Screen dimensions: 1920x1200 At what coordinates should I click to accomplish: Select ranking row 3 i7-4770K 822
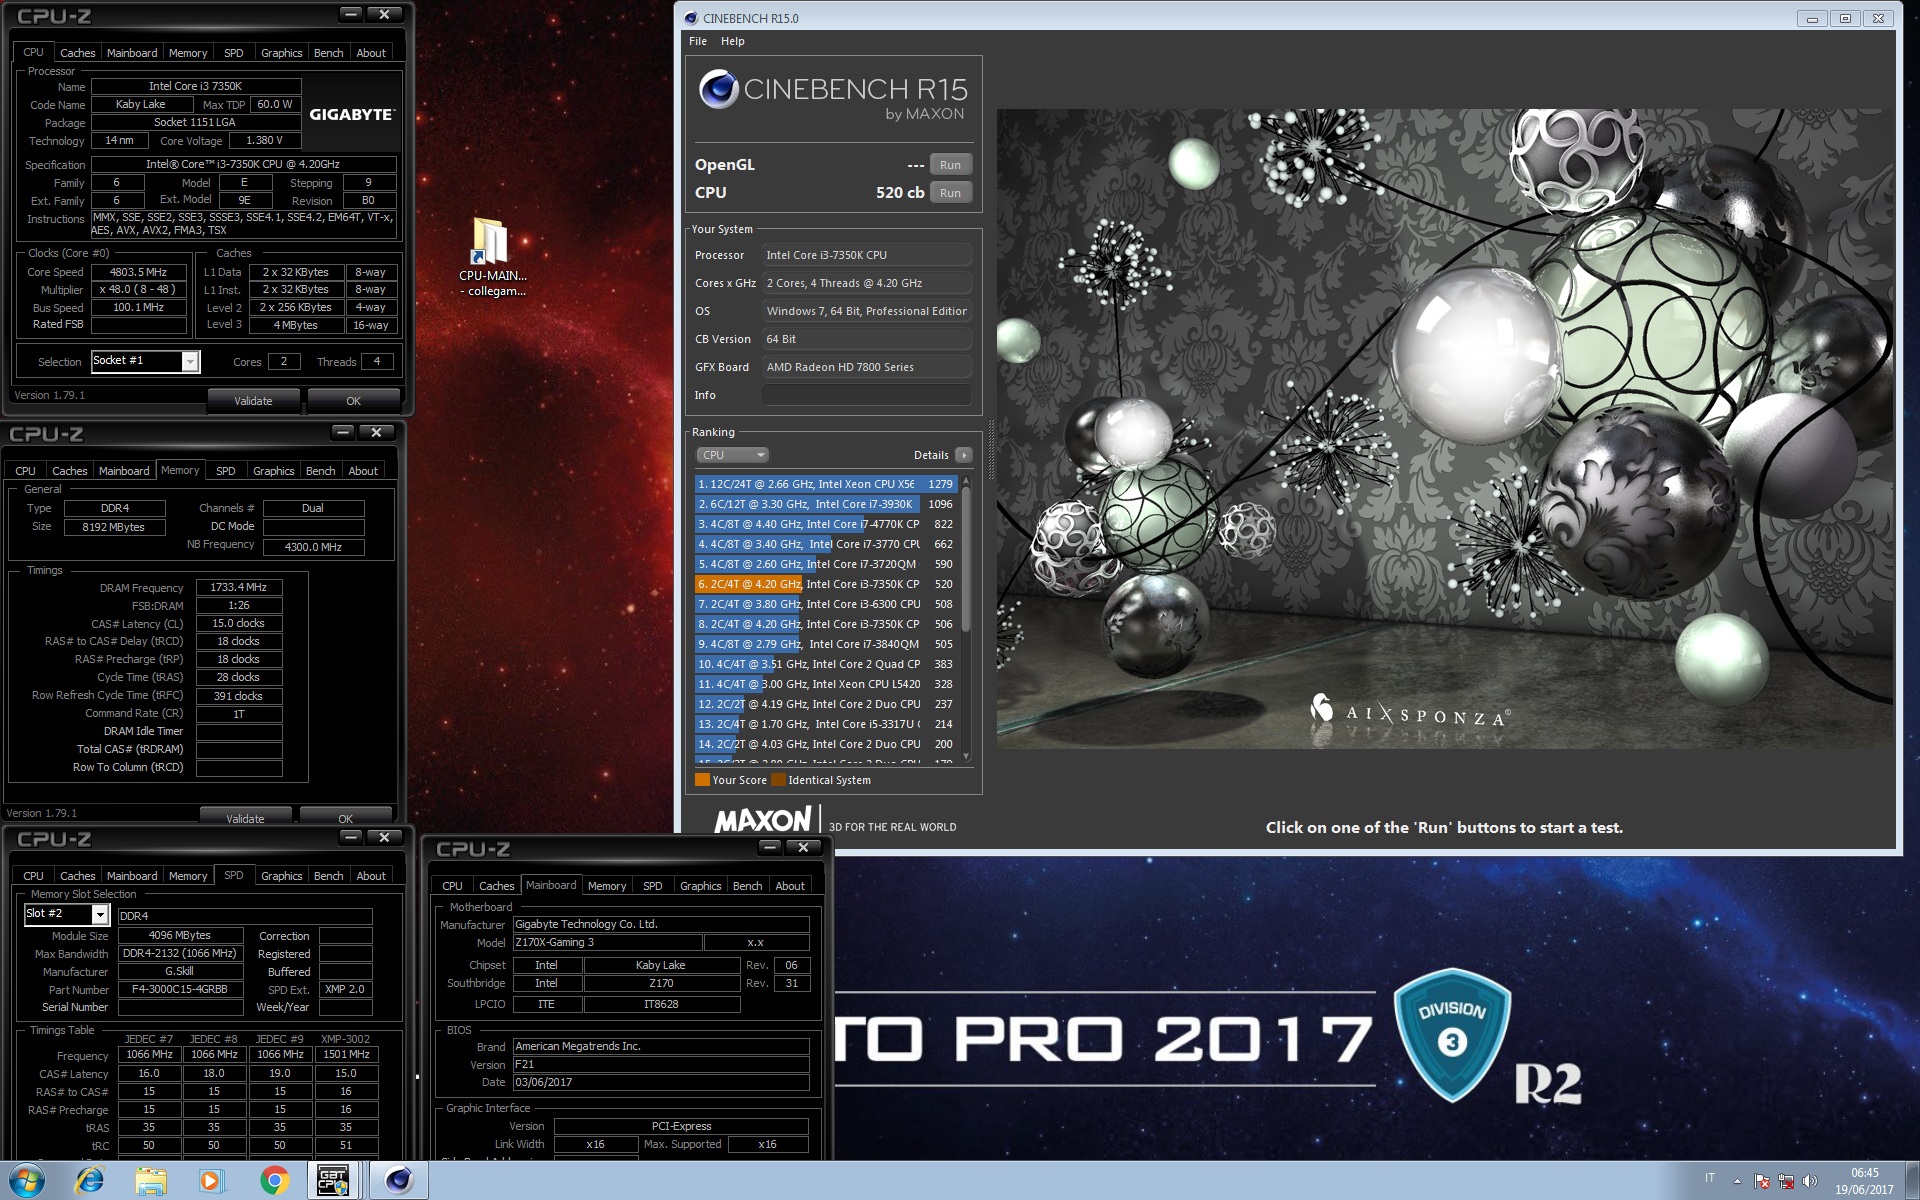tap(826, 524)
